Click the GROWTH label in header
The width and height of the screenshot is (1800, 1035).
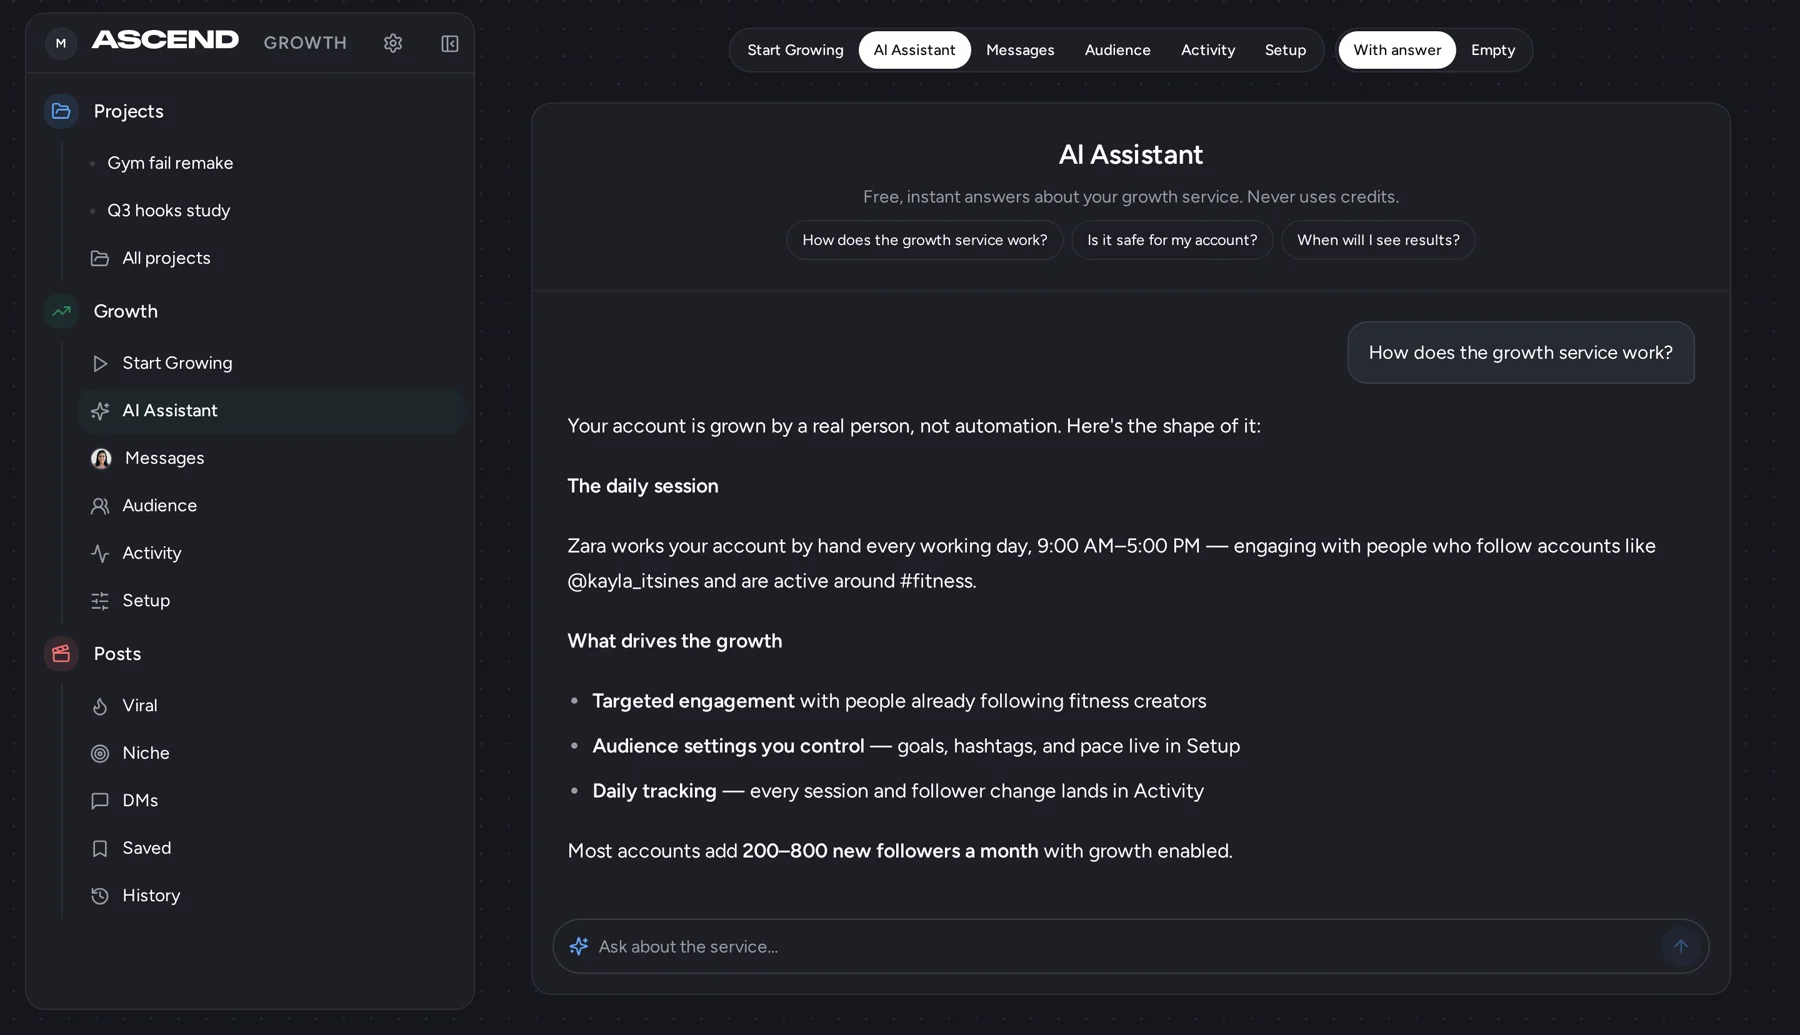pyautogui.click(x=305, y=43)
